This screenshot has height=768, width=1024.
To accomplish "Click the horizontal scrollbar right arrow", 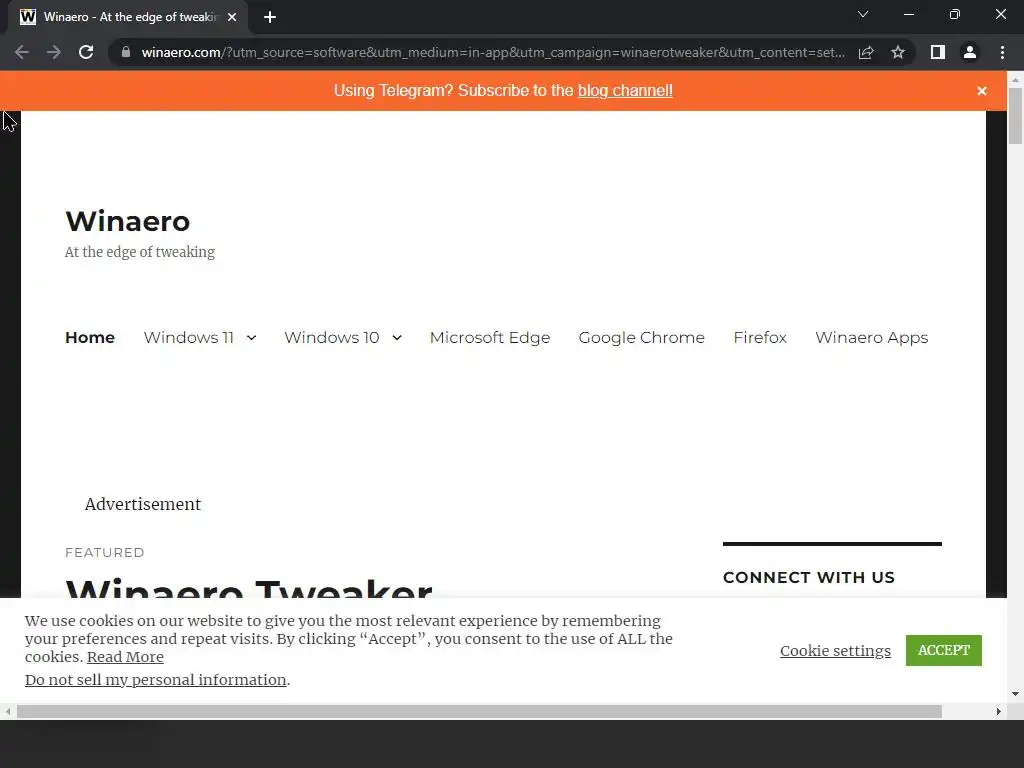I will pyautogui.click(x=999, y=711).
